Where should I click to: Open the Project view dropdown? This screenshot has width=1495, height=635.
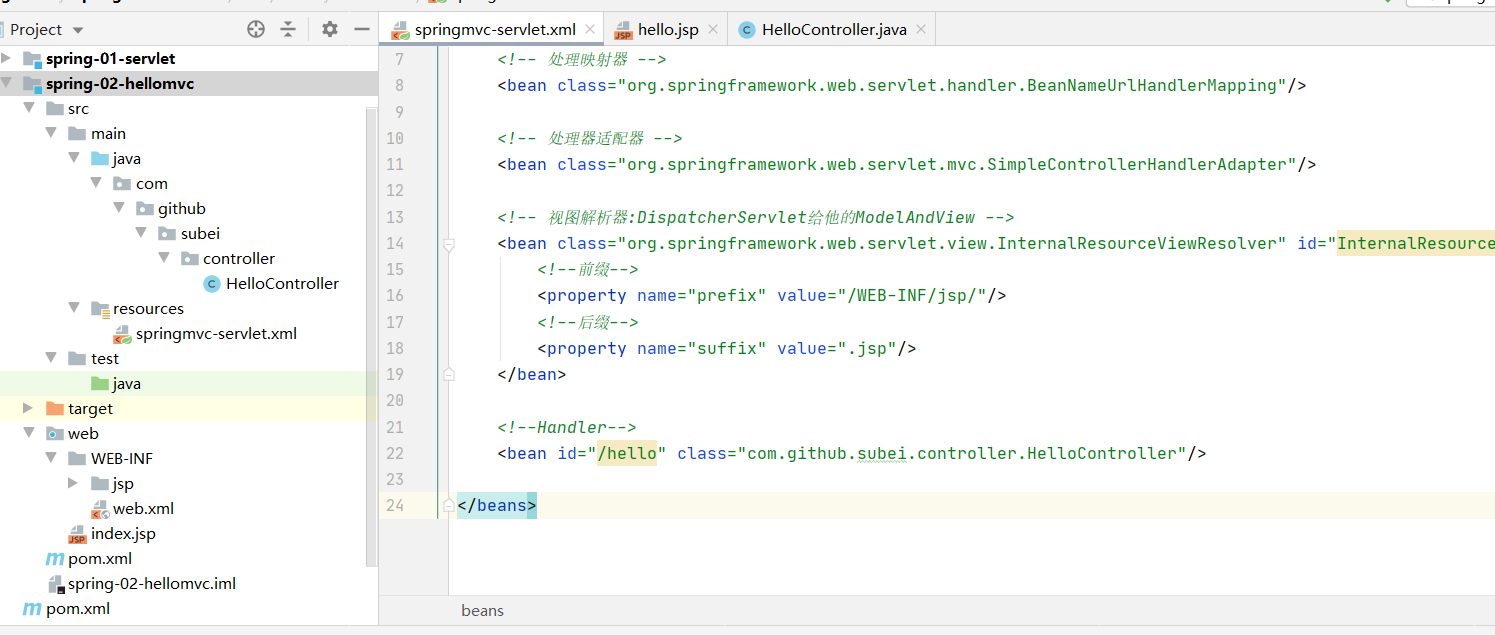(x=78, y=30)
